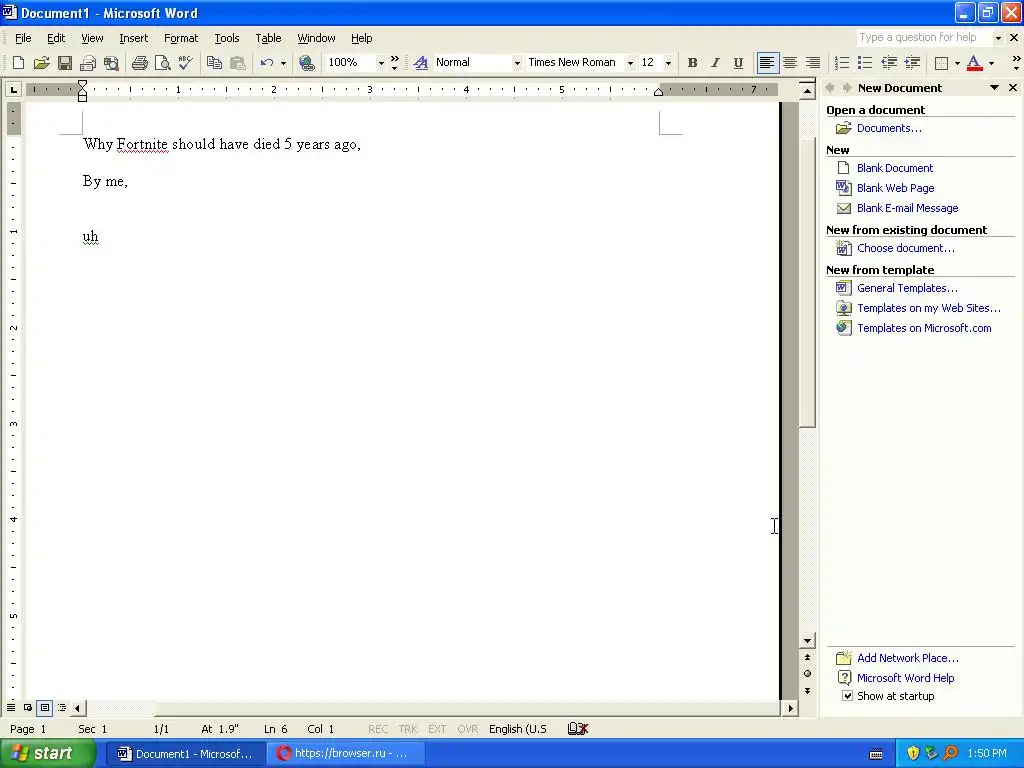Open Print Preview from toolbar
The width and height of the screenshot is (1024, 768).
tap(162, 63)
